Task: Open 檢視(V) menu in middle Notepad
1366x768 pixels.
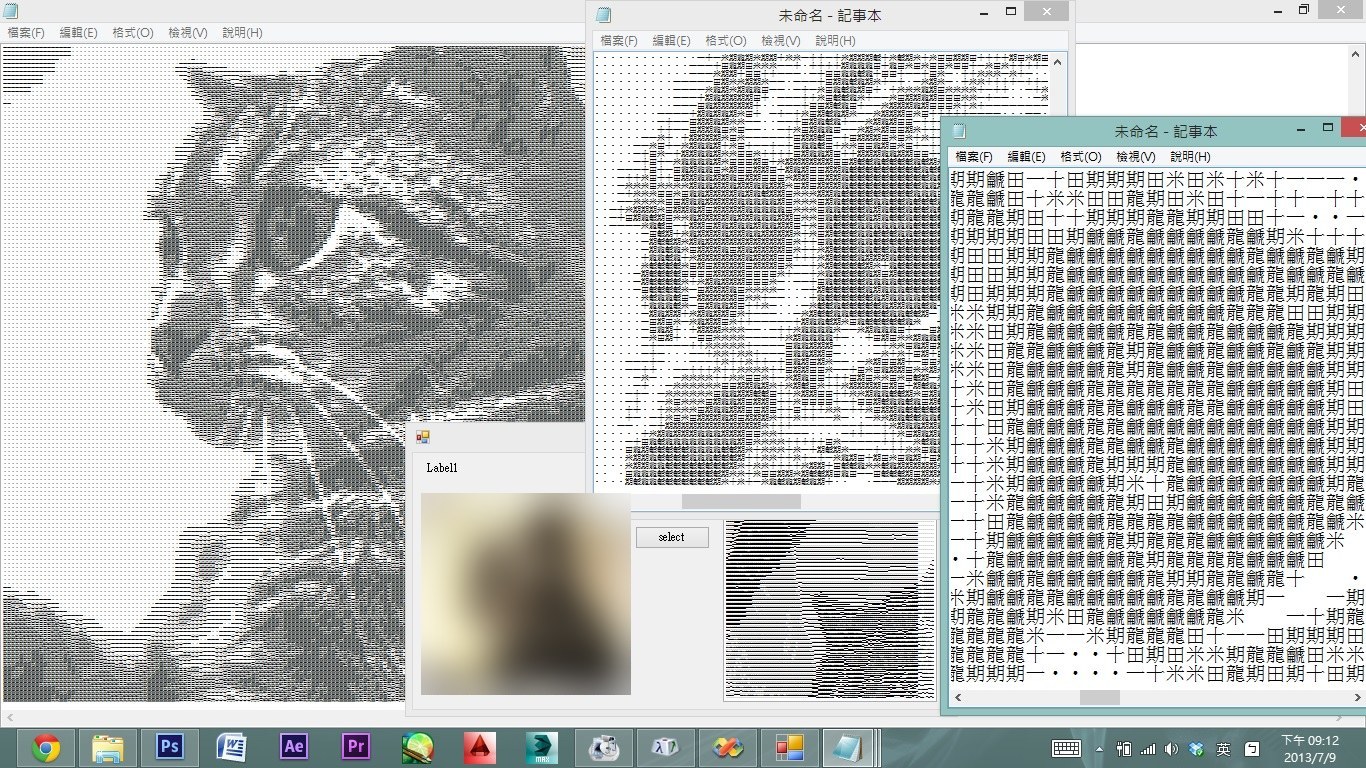Action: [780, 41]
